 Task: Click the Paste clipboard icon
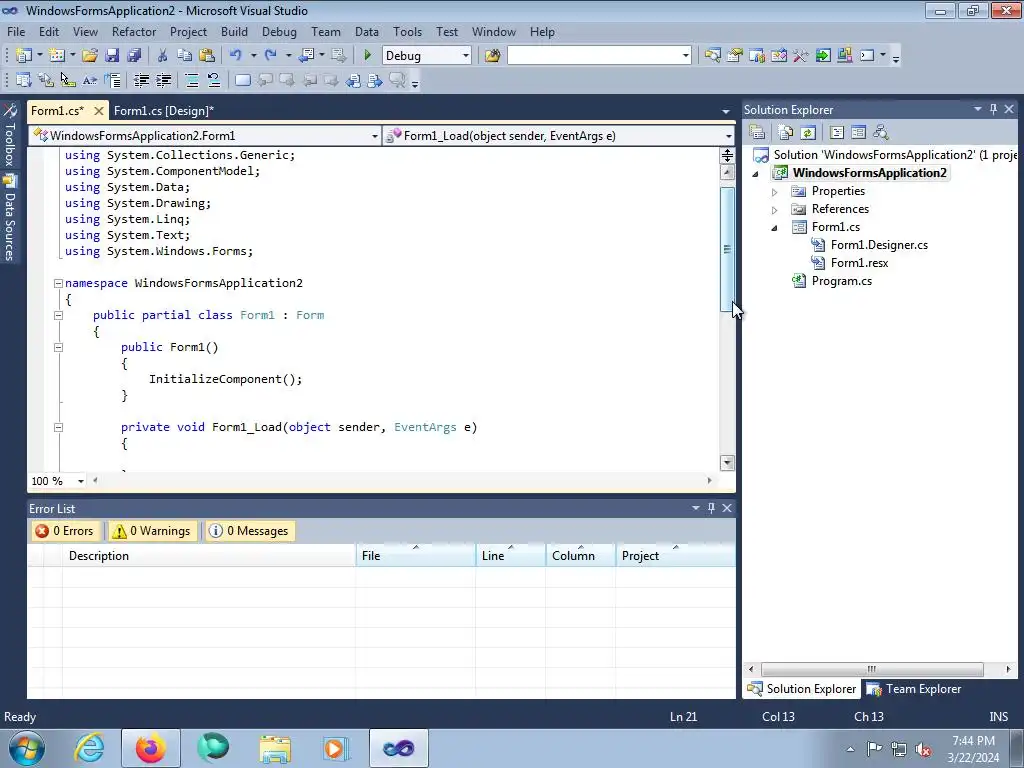[207, 56]
